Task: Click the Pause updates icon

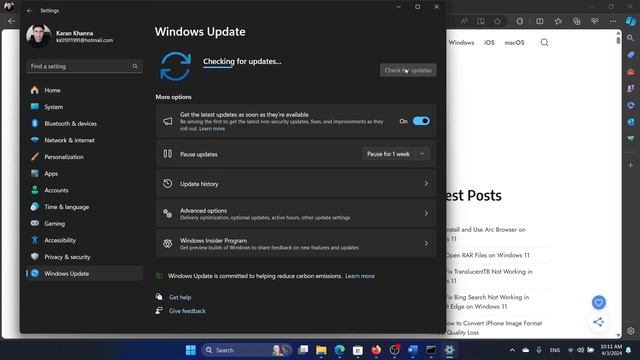Action: coord(168,154)
